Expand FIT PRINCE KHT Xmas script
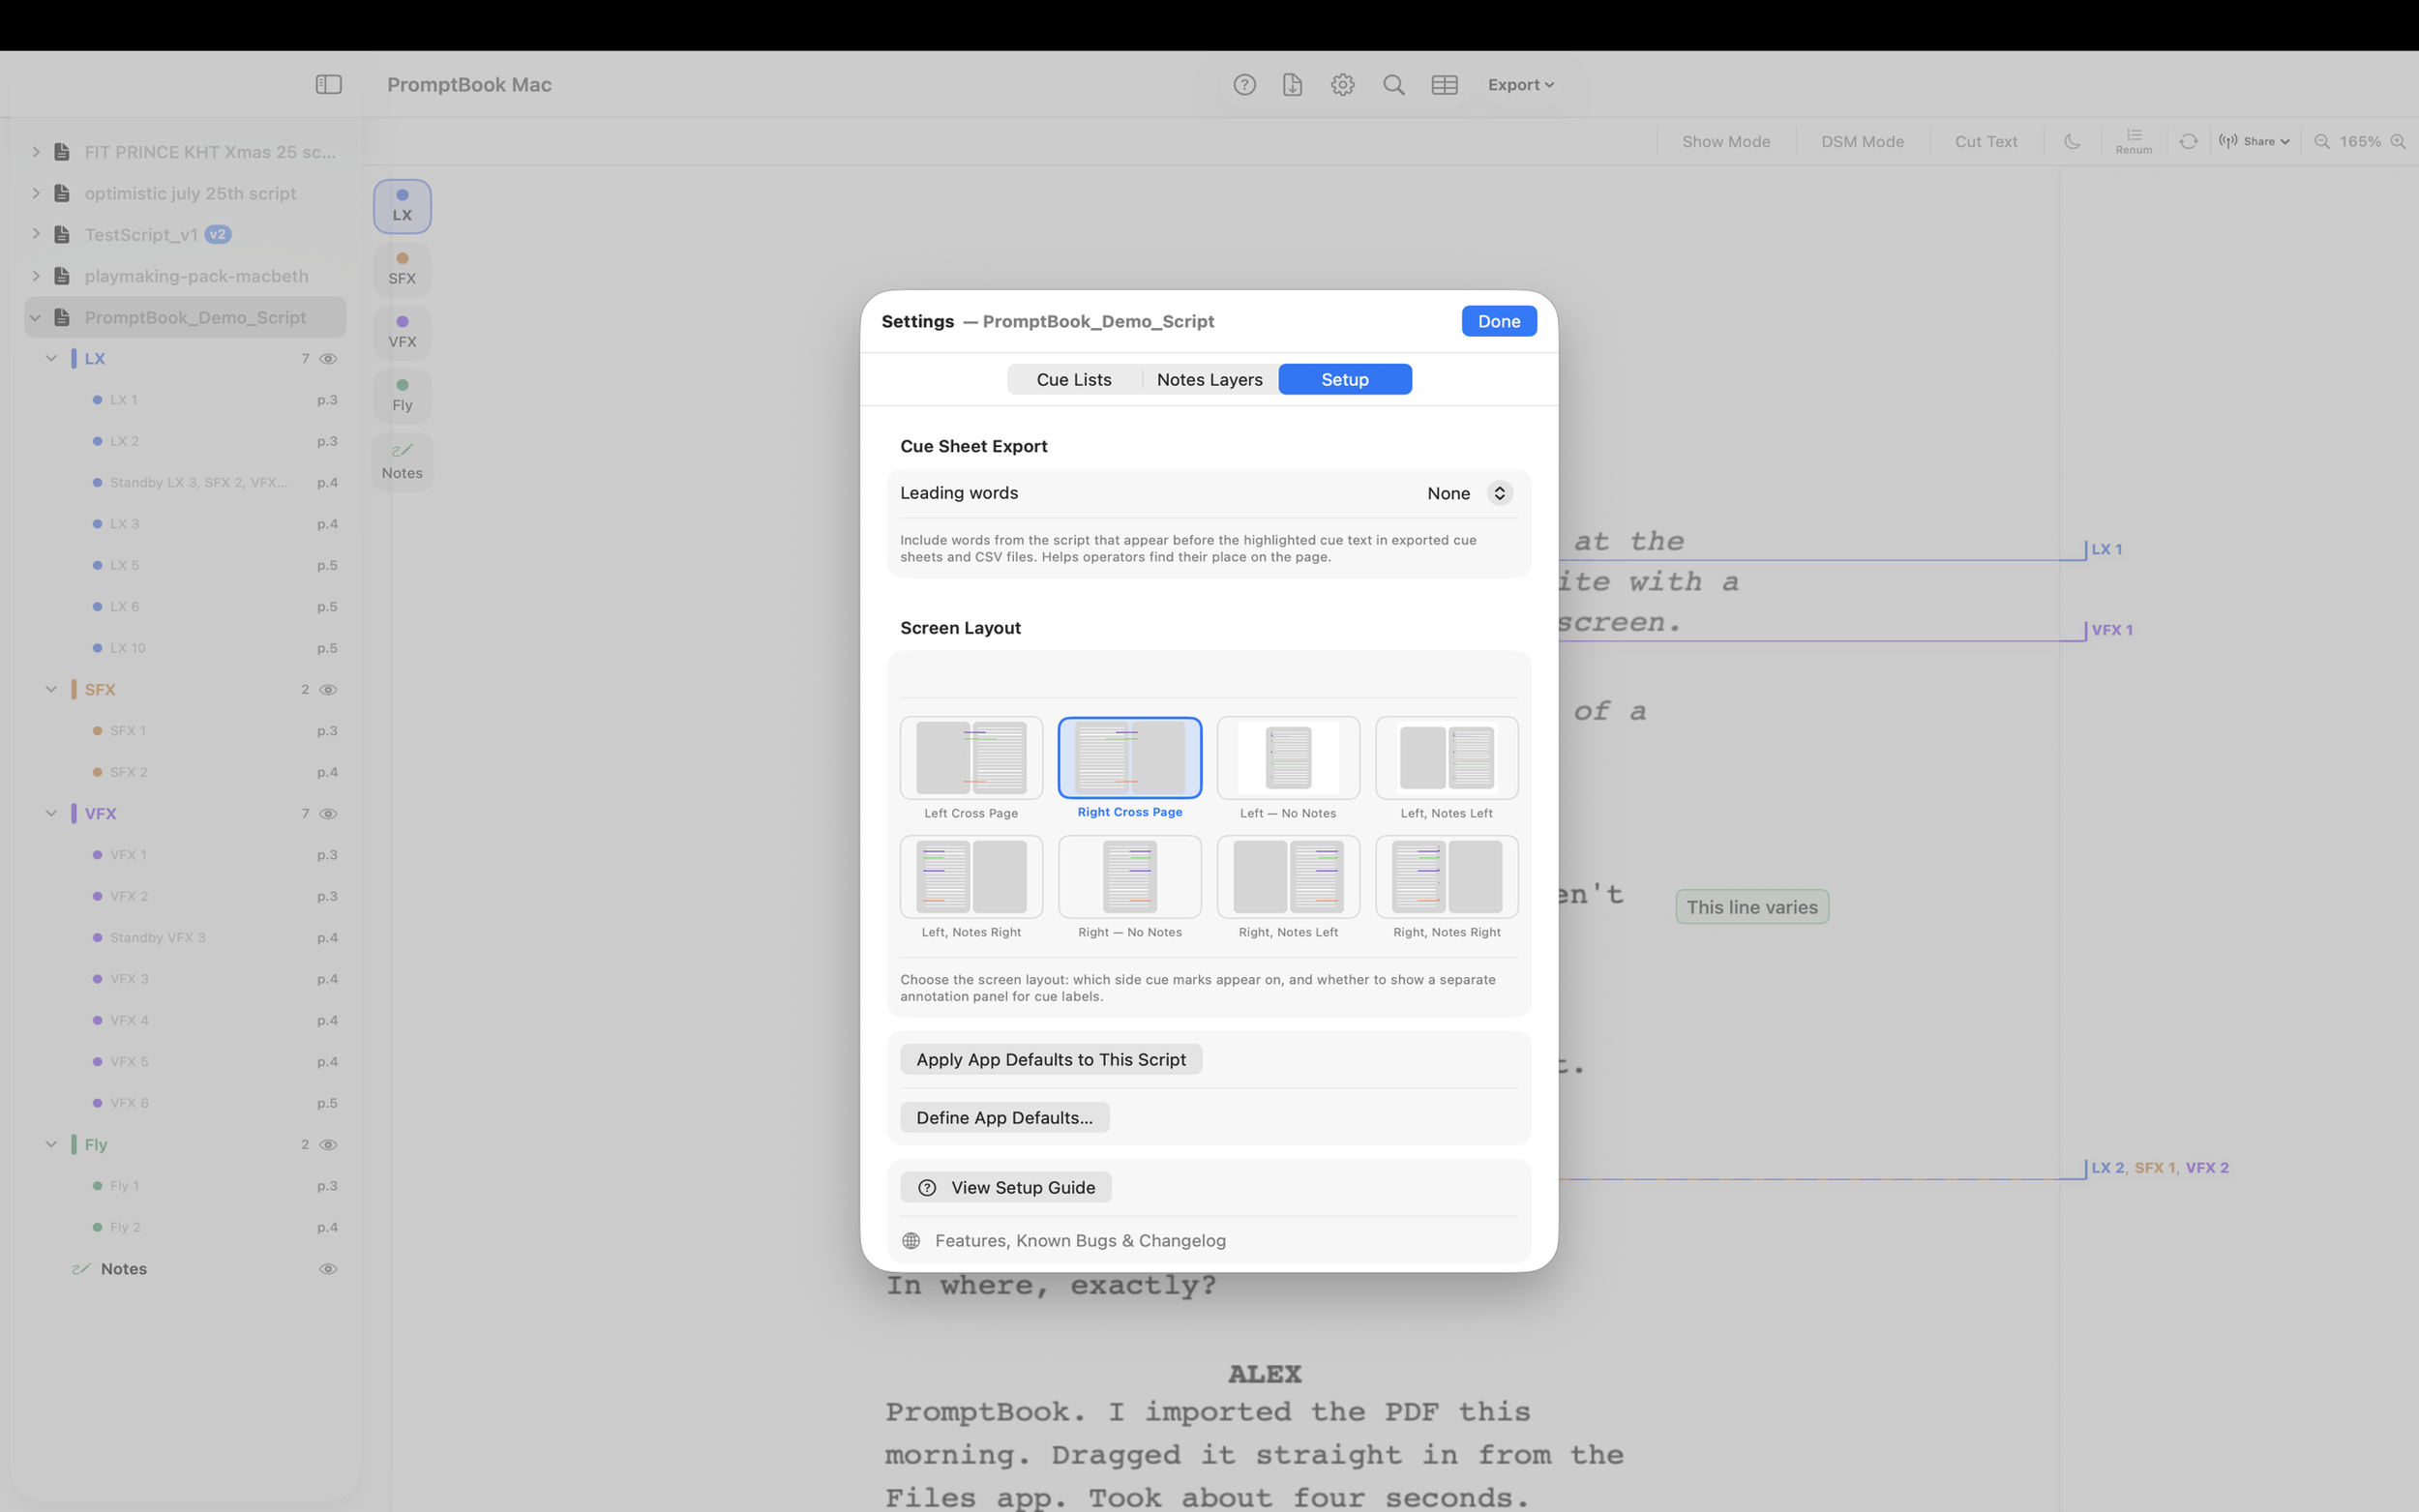The image size is (2419, 1512). [x=36, y=152]
